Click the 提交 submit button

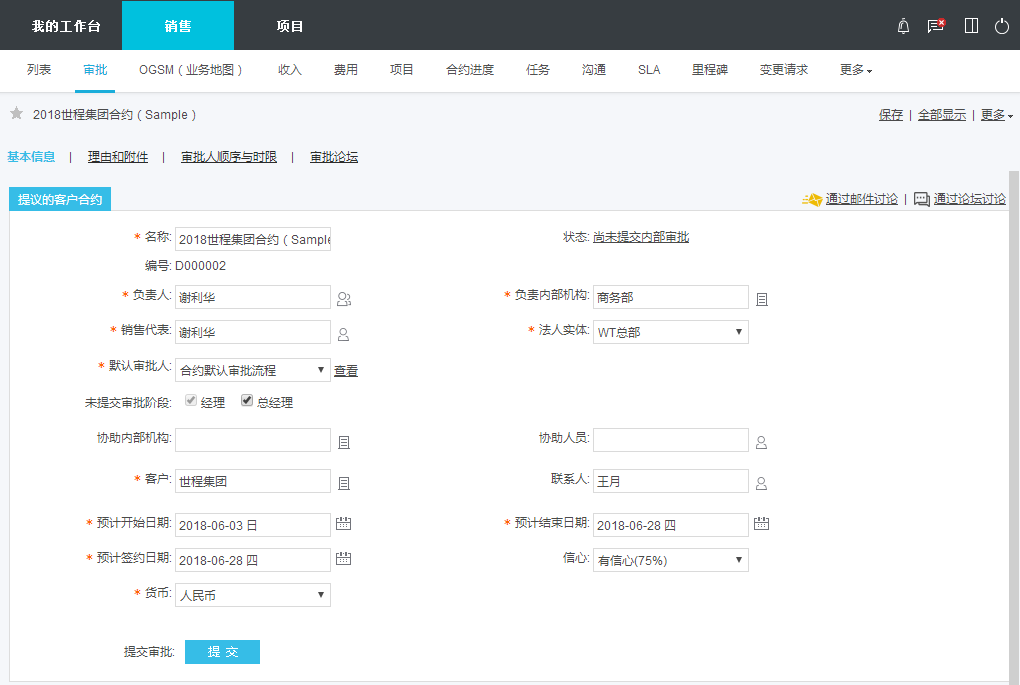[222, 652]
